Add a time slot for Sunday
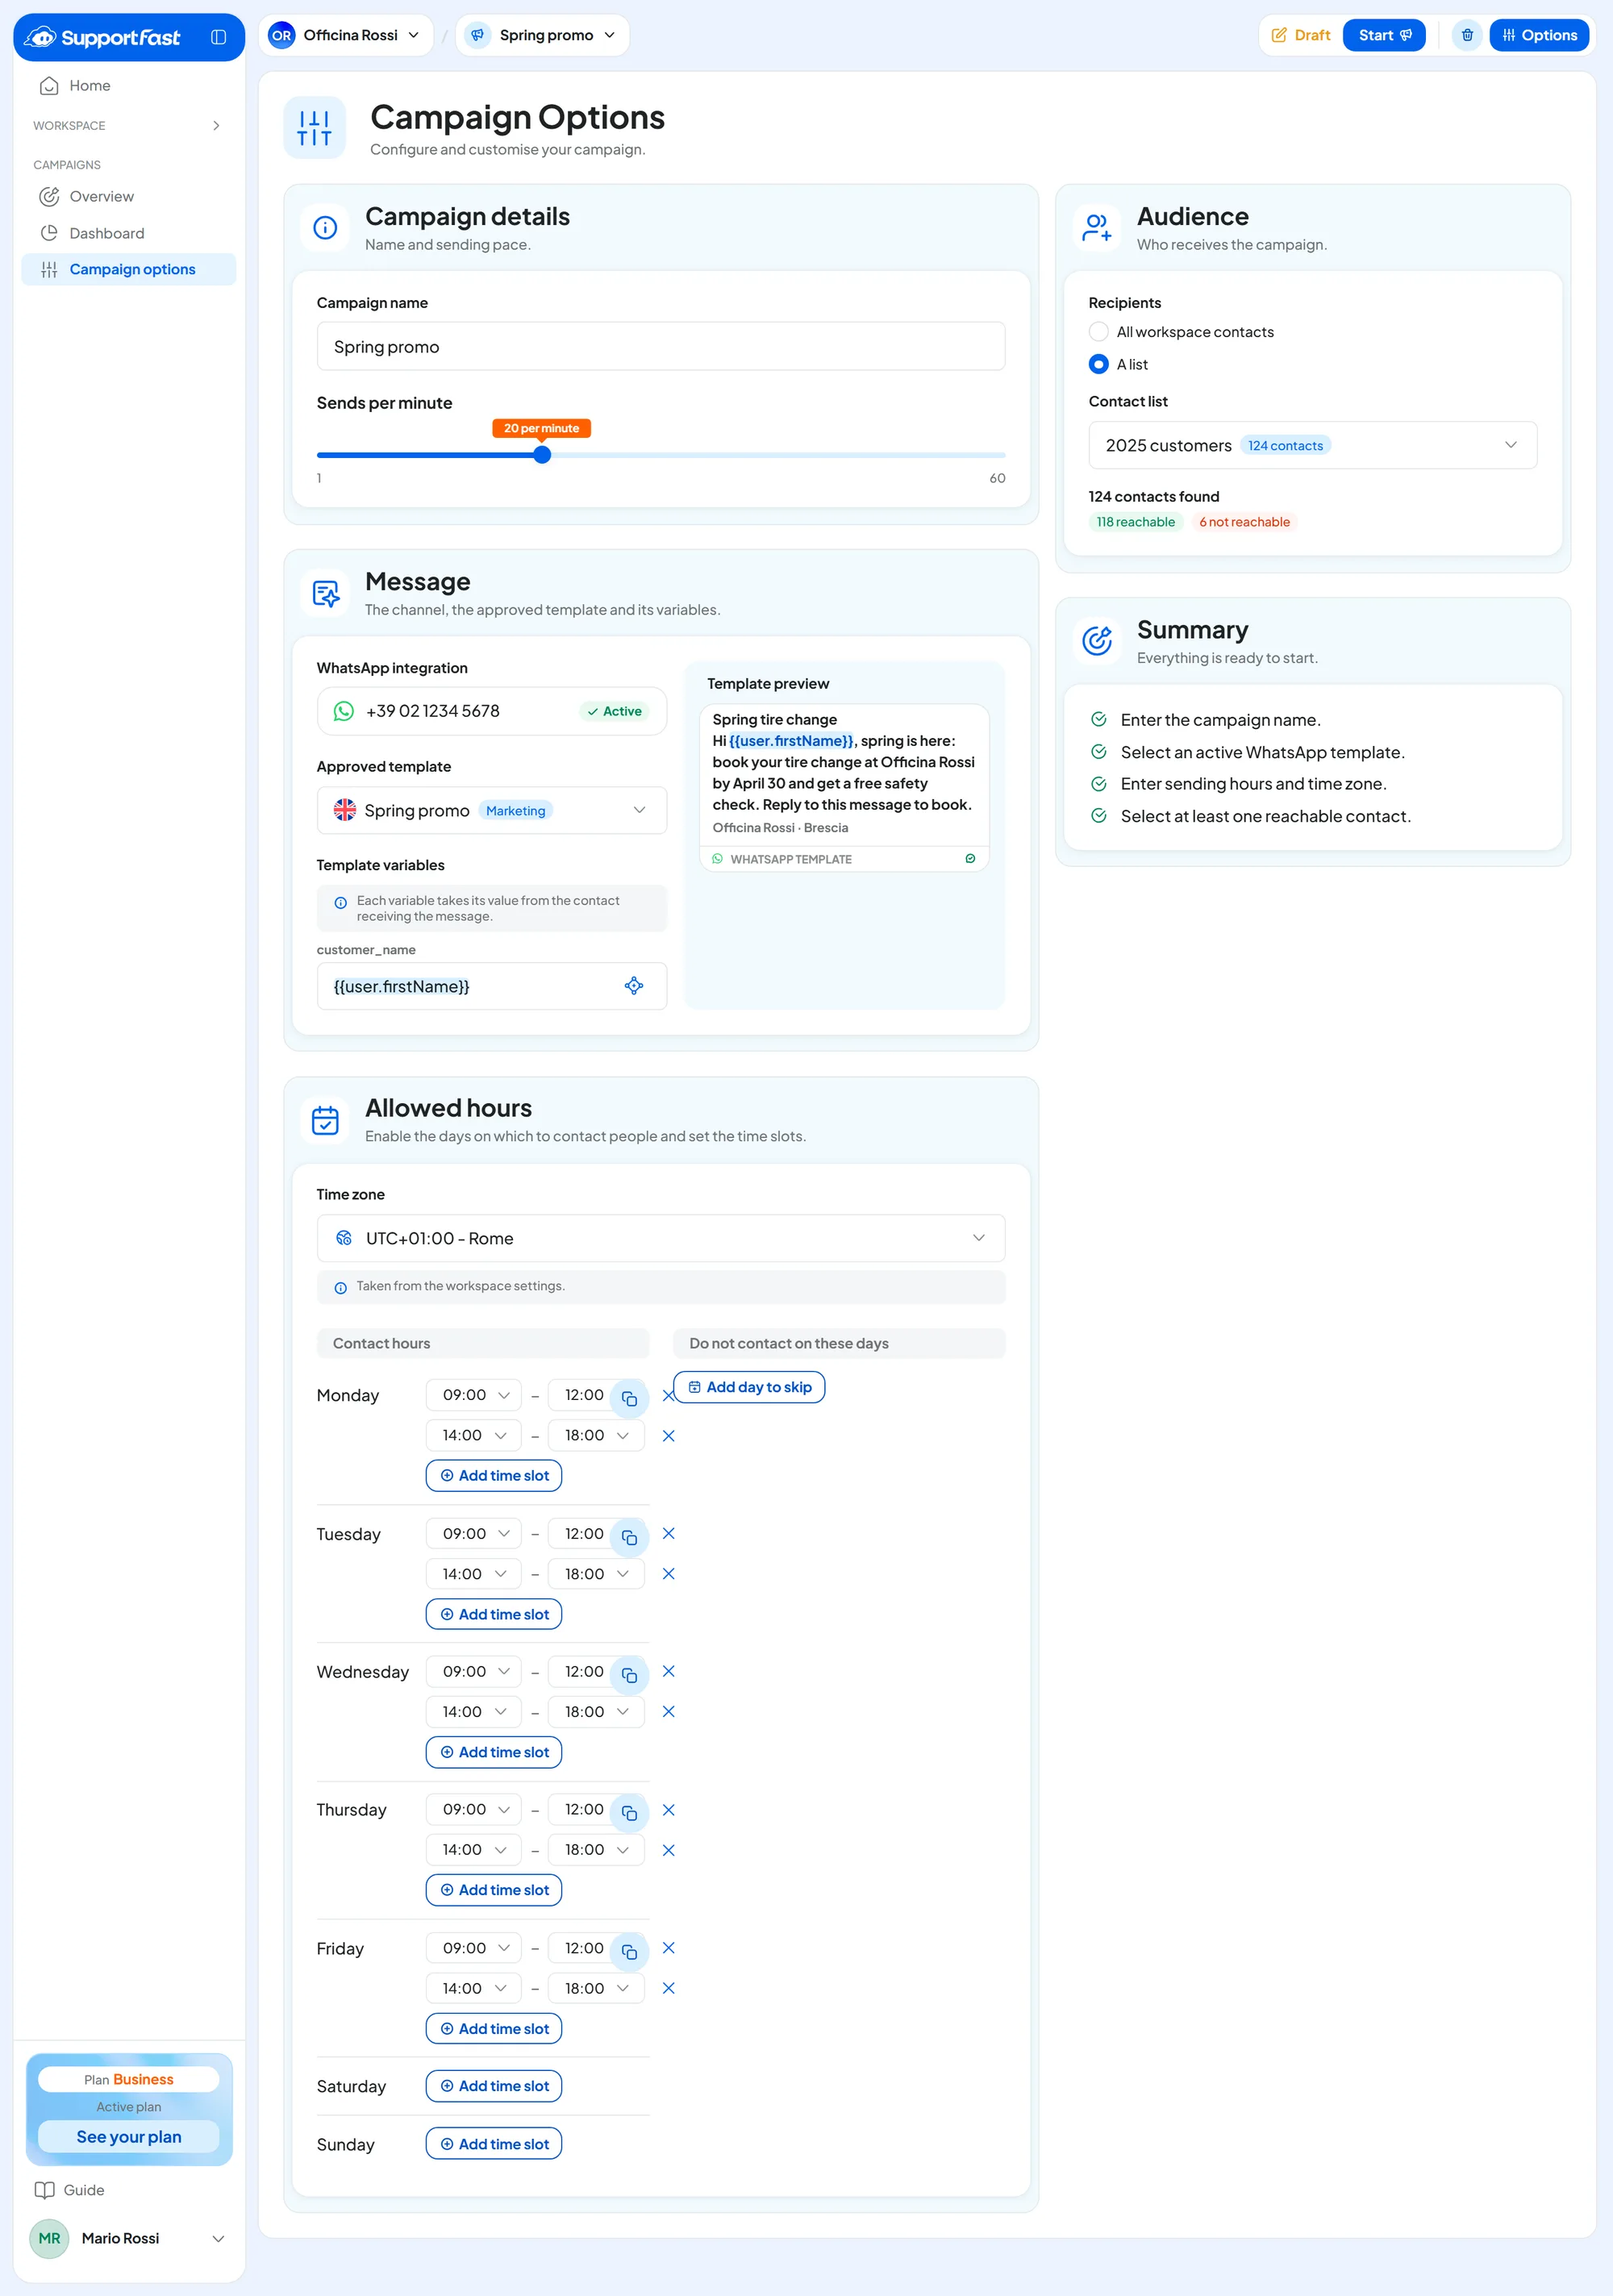The height and width of the screenshot is (2296, 1613). 494,2144
